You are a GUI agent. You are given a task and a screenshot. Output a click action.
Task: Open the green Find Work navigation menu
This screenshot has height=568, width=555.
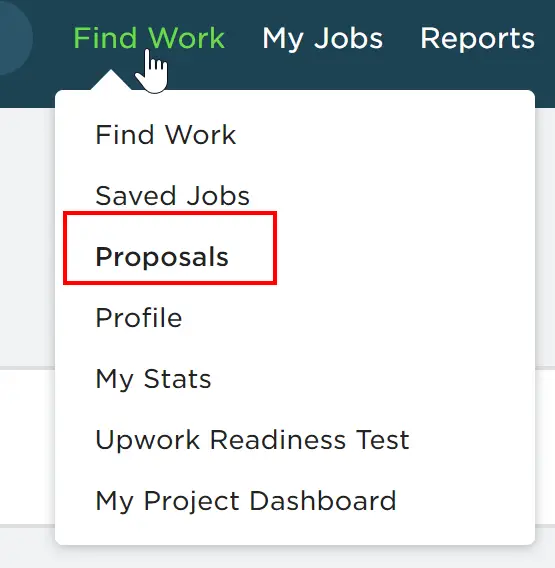click(149, 38)
